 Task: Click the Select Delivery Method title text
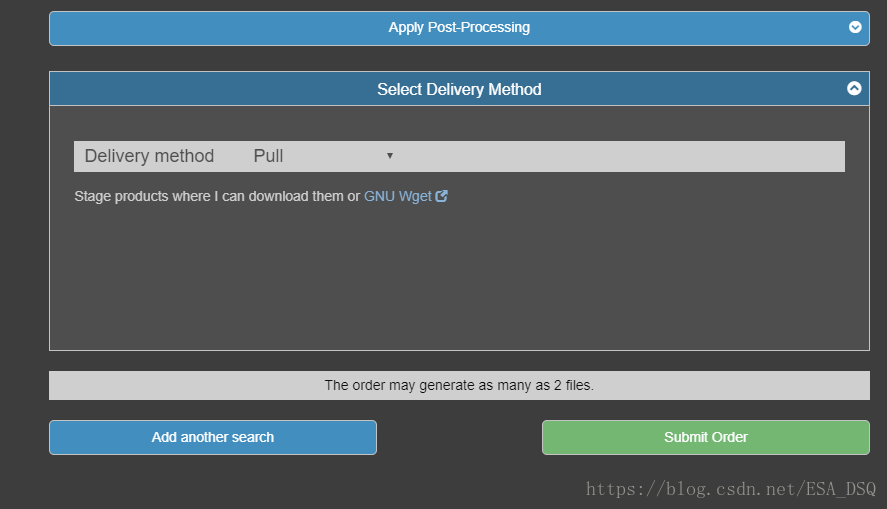pos(459,89)
